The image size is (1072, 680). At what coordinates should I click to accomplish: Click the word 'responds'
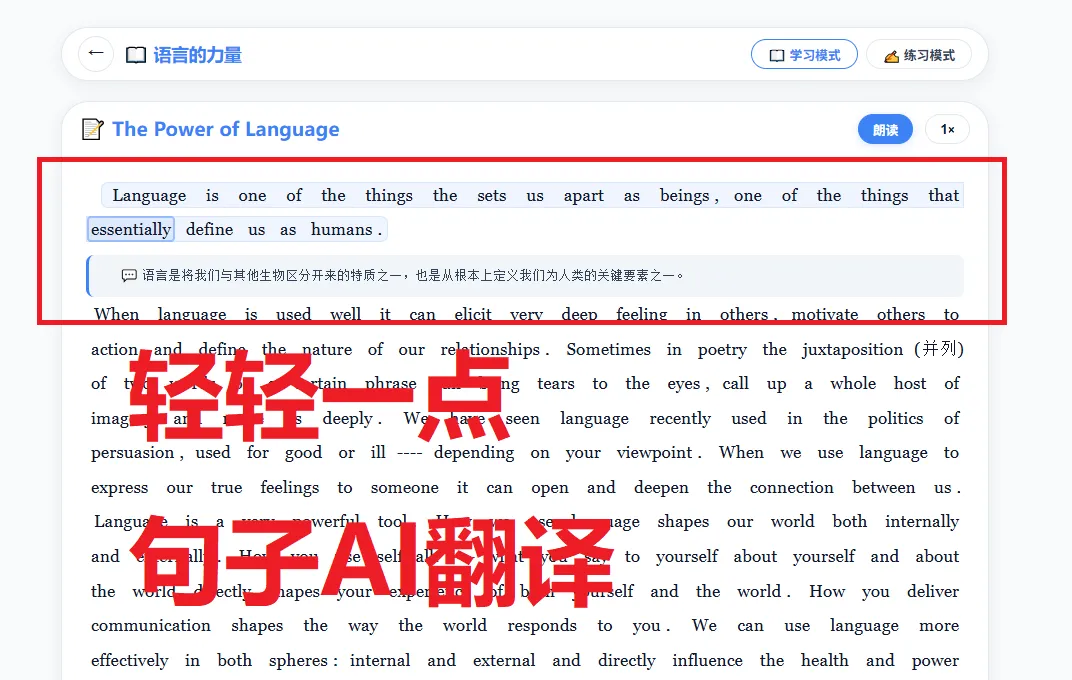click(541, 626)
